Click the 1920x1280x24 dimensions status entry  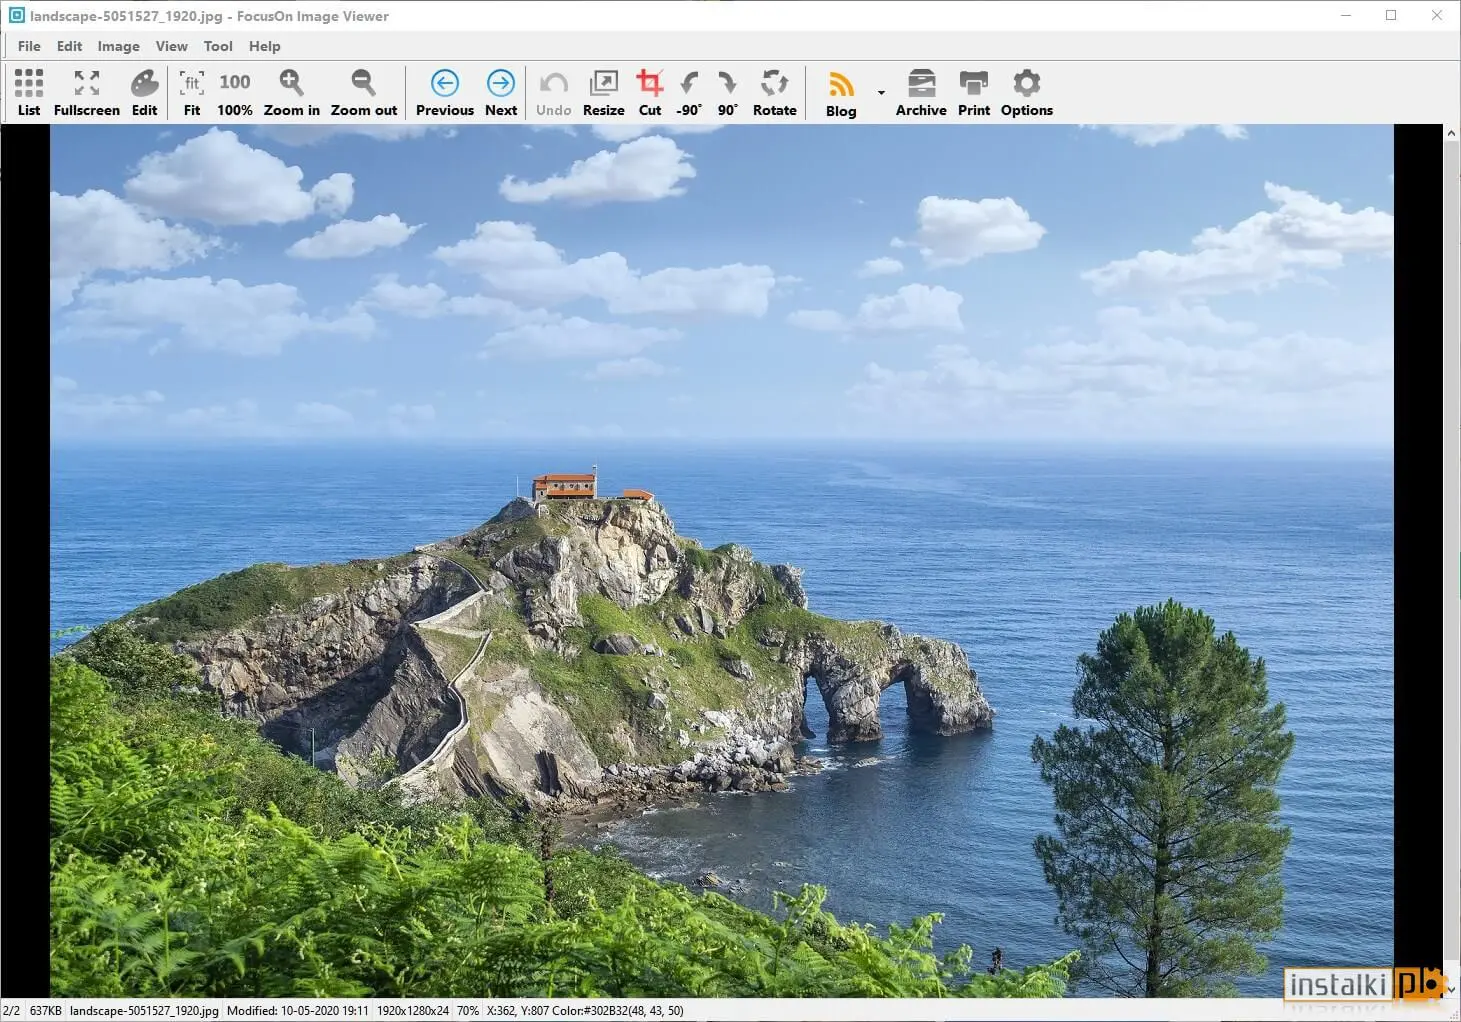pyautogui.click(x=413, y=1011)
